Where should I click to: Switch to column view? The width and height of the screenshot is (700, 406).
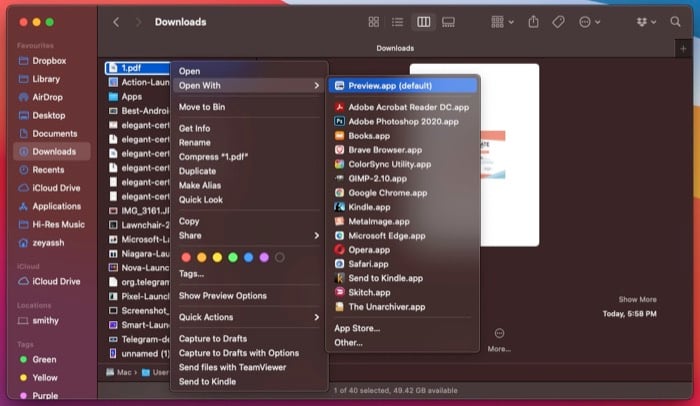pyautogui.click(x=423, y=22)
